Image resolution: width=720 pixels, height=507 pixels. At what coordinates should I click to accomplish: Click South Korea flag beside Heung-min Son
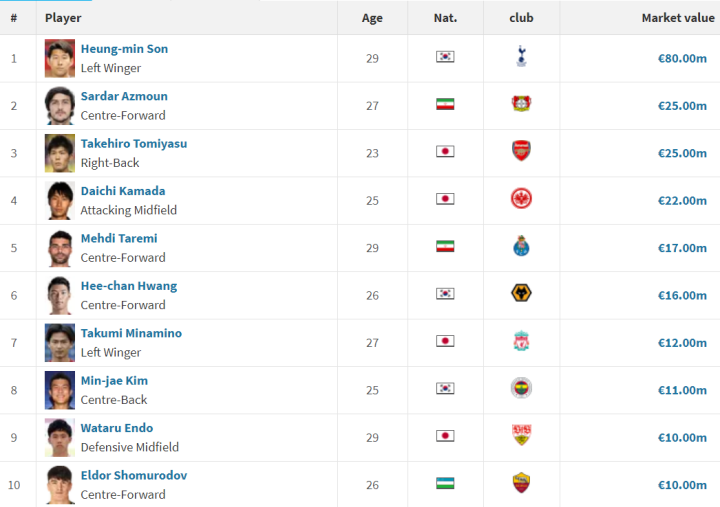445,57
